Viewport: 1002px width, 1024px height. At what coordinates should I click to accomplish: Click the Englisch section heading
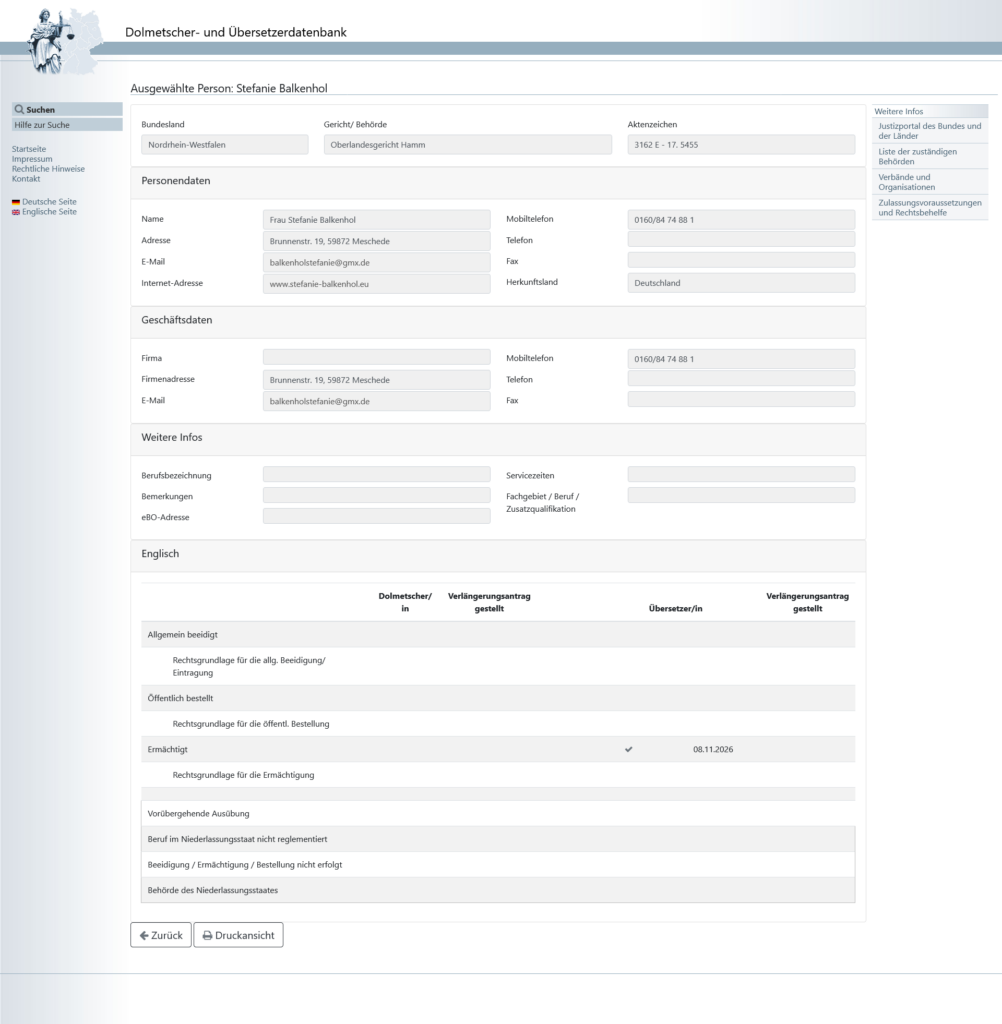coord(160,553)
